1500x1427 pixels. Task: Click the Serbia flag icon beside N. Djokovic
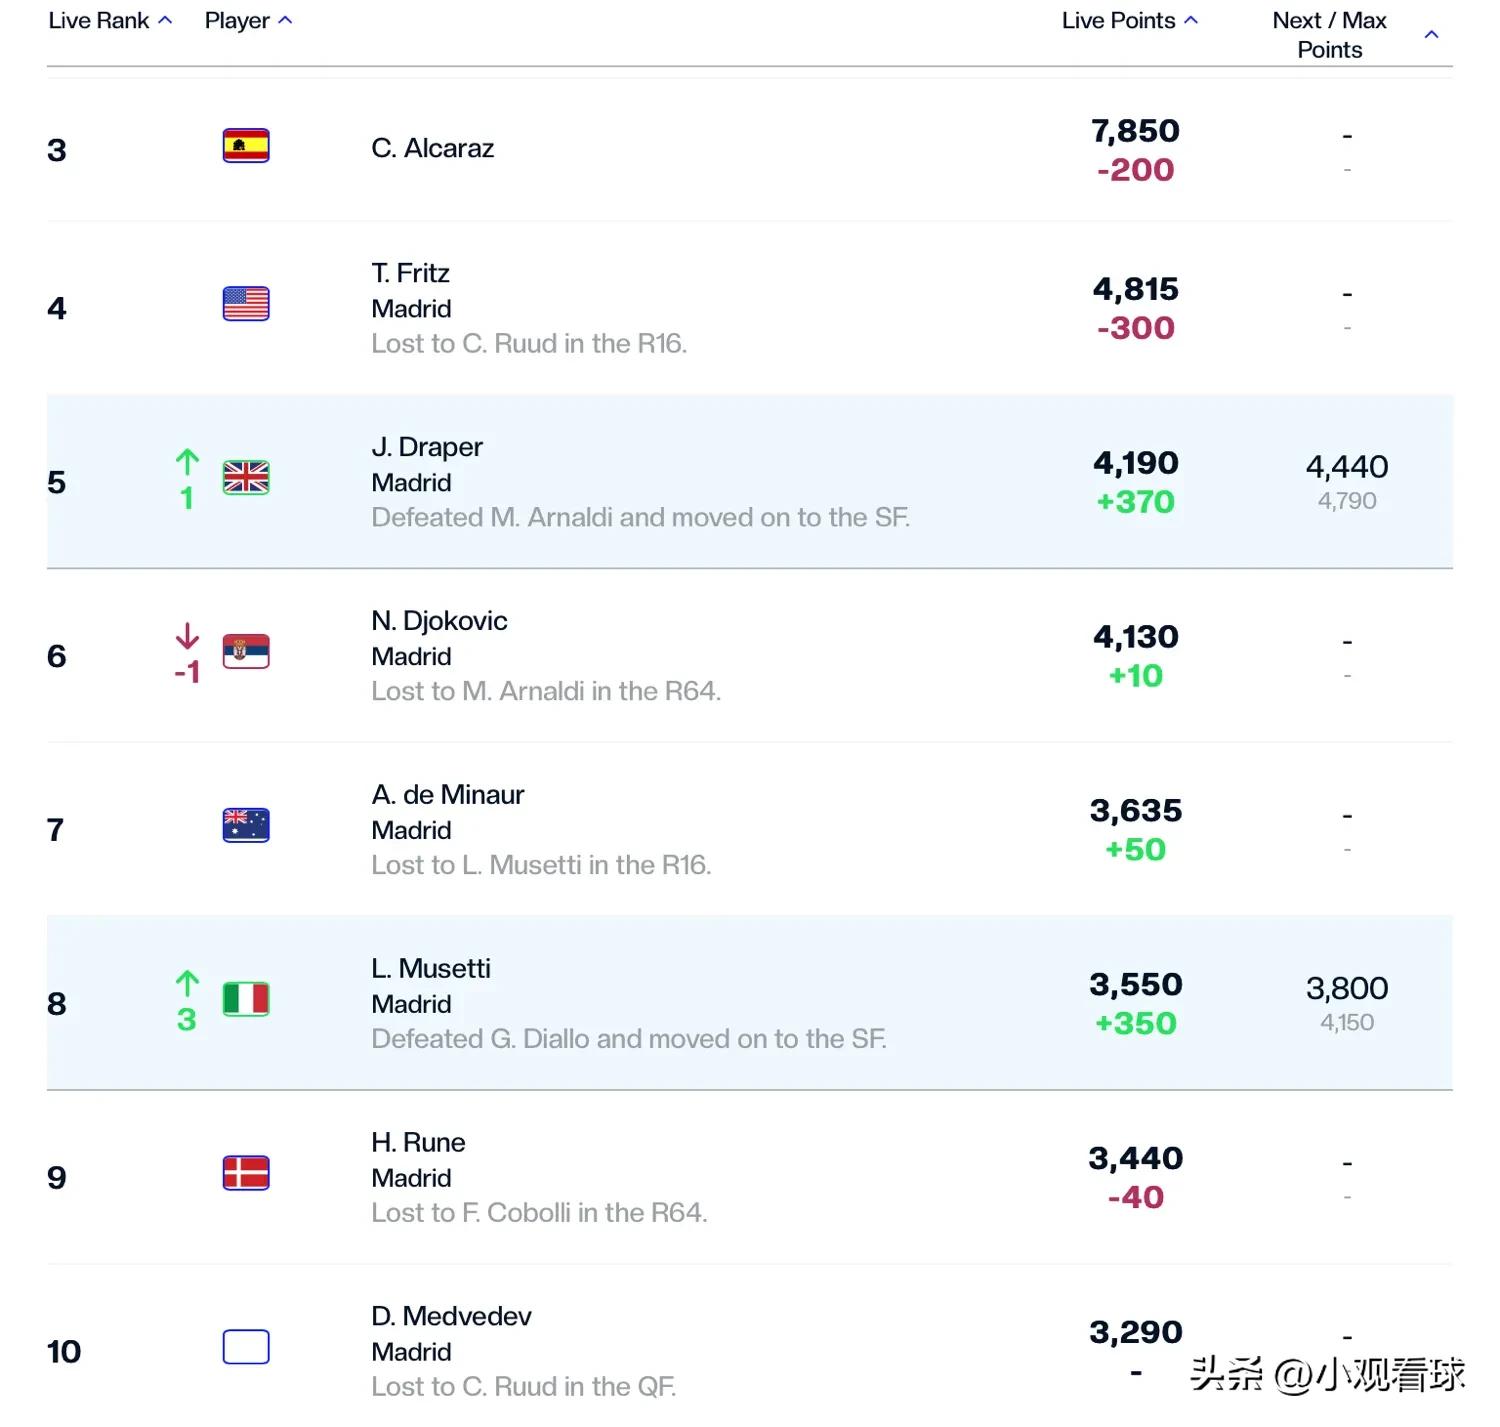tap(246, 651)
